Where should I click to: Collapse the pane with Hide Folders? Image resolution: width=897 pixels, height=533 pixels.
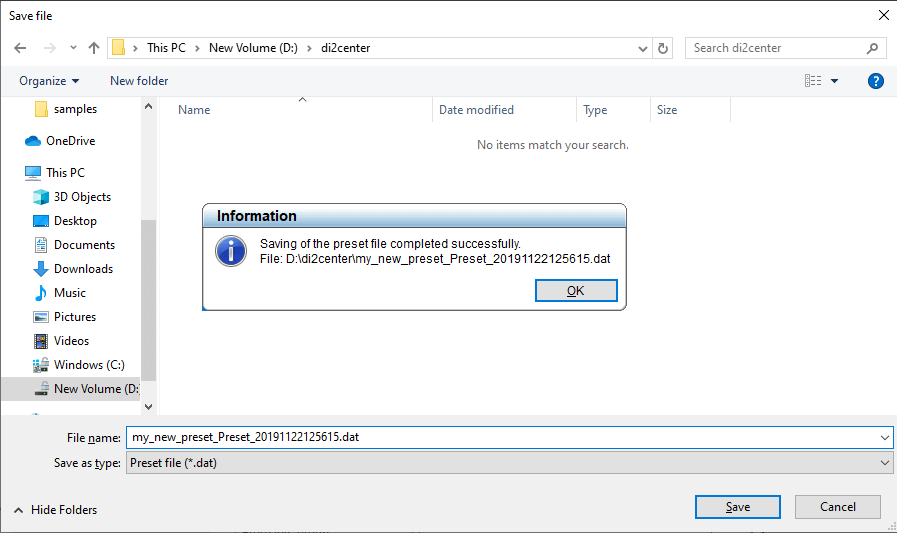tap(55, 510)
